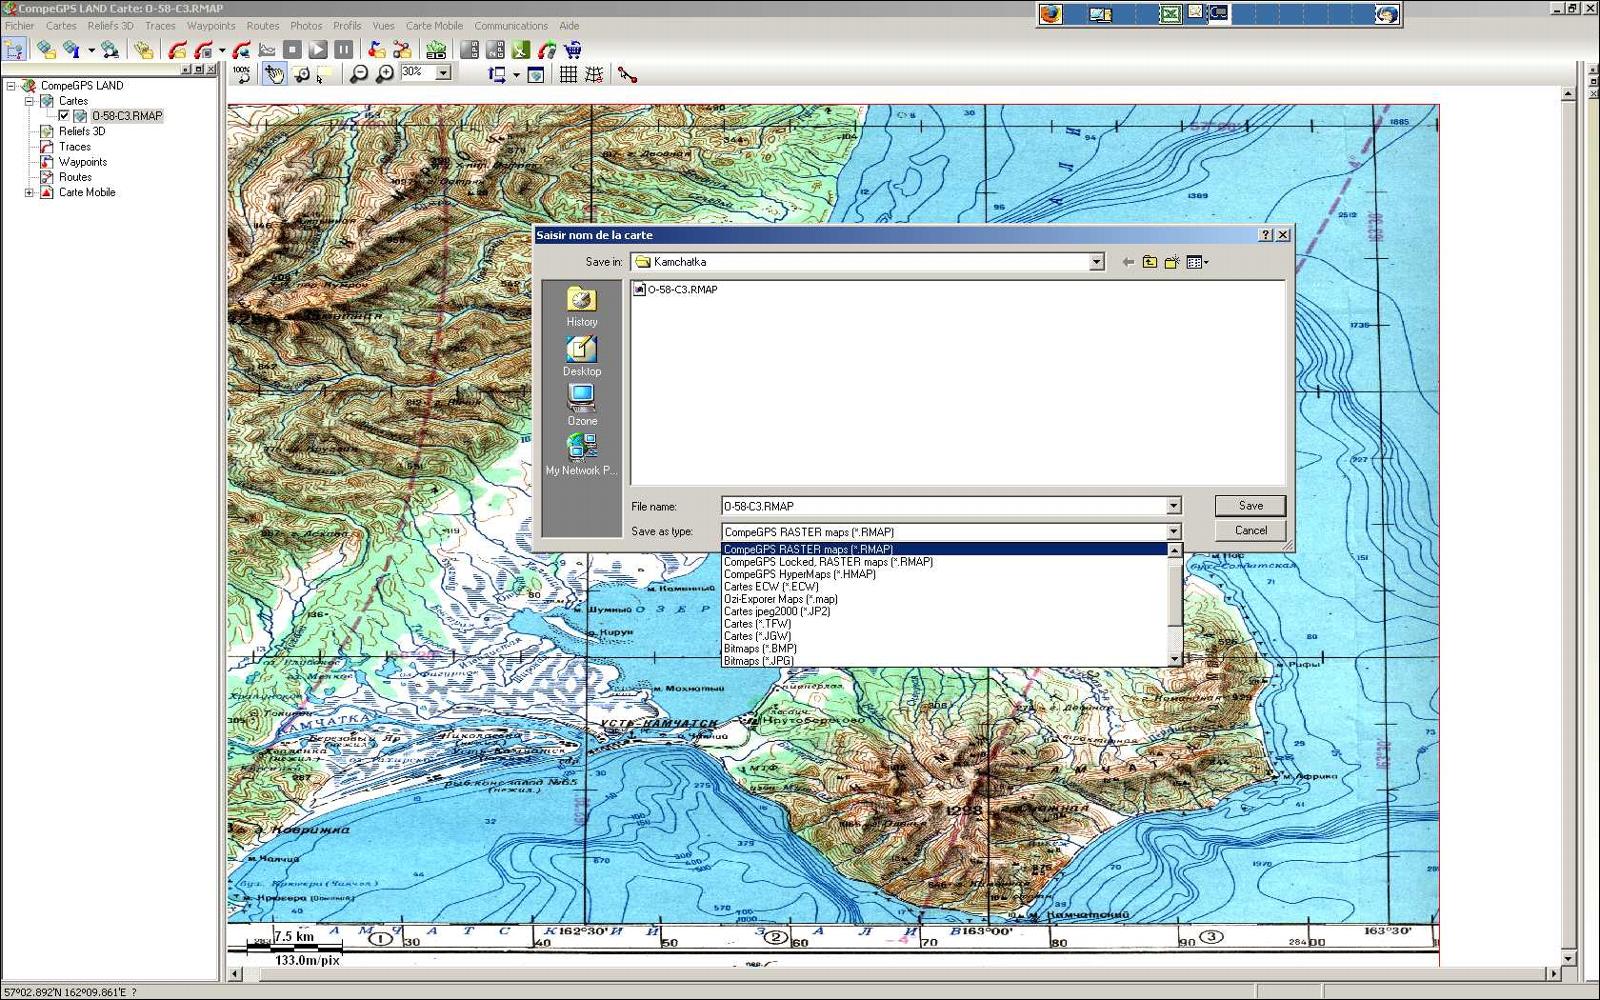Click the Pause animation button

[x=343, y=49]
